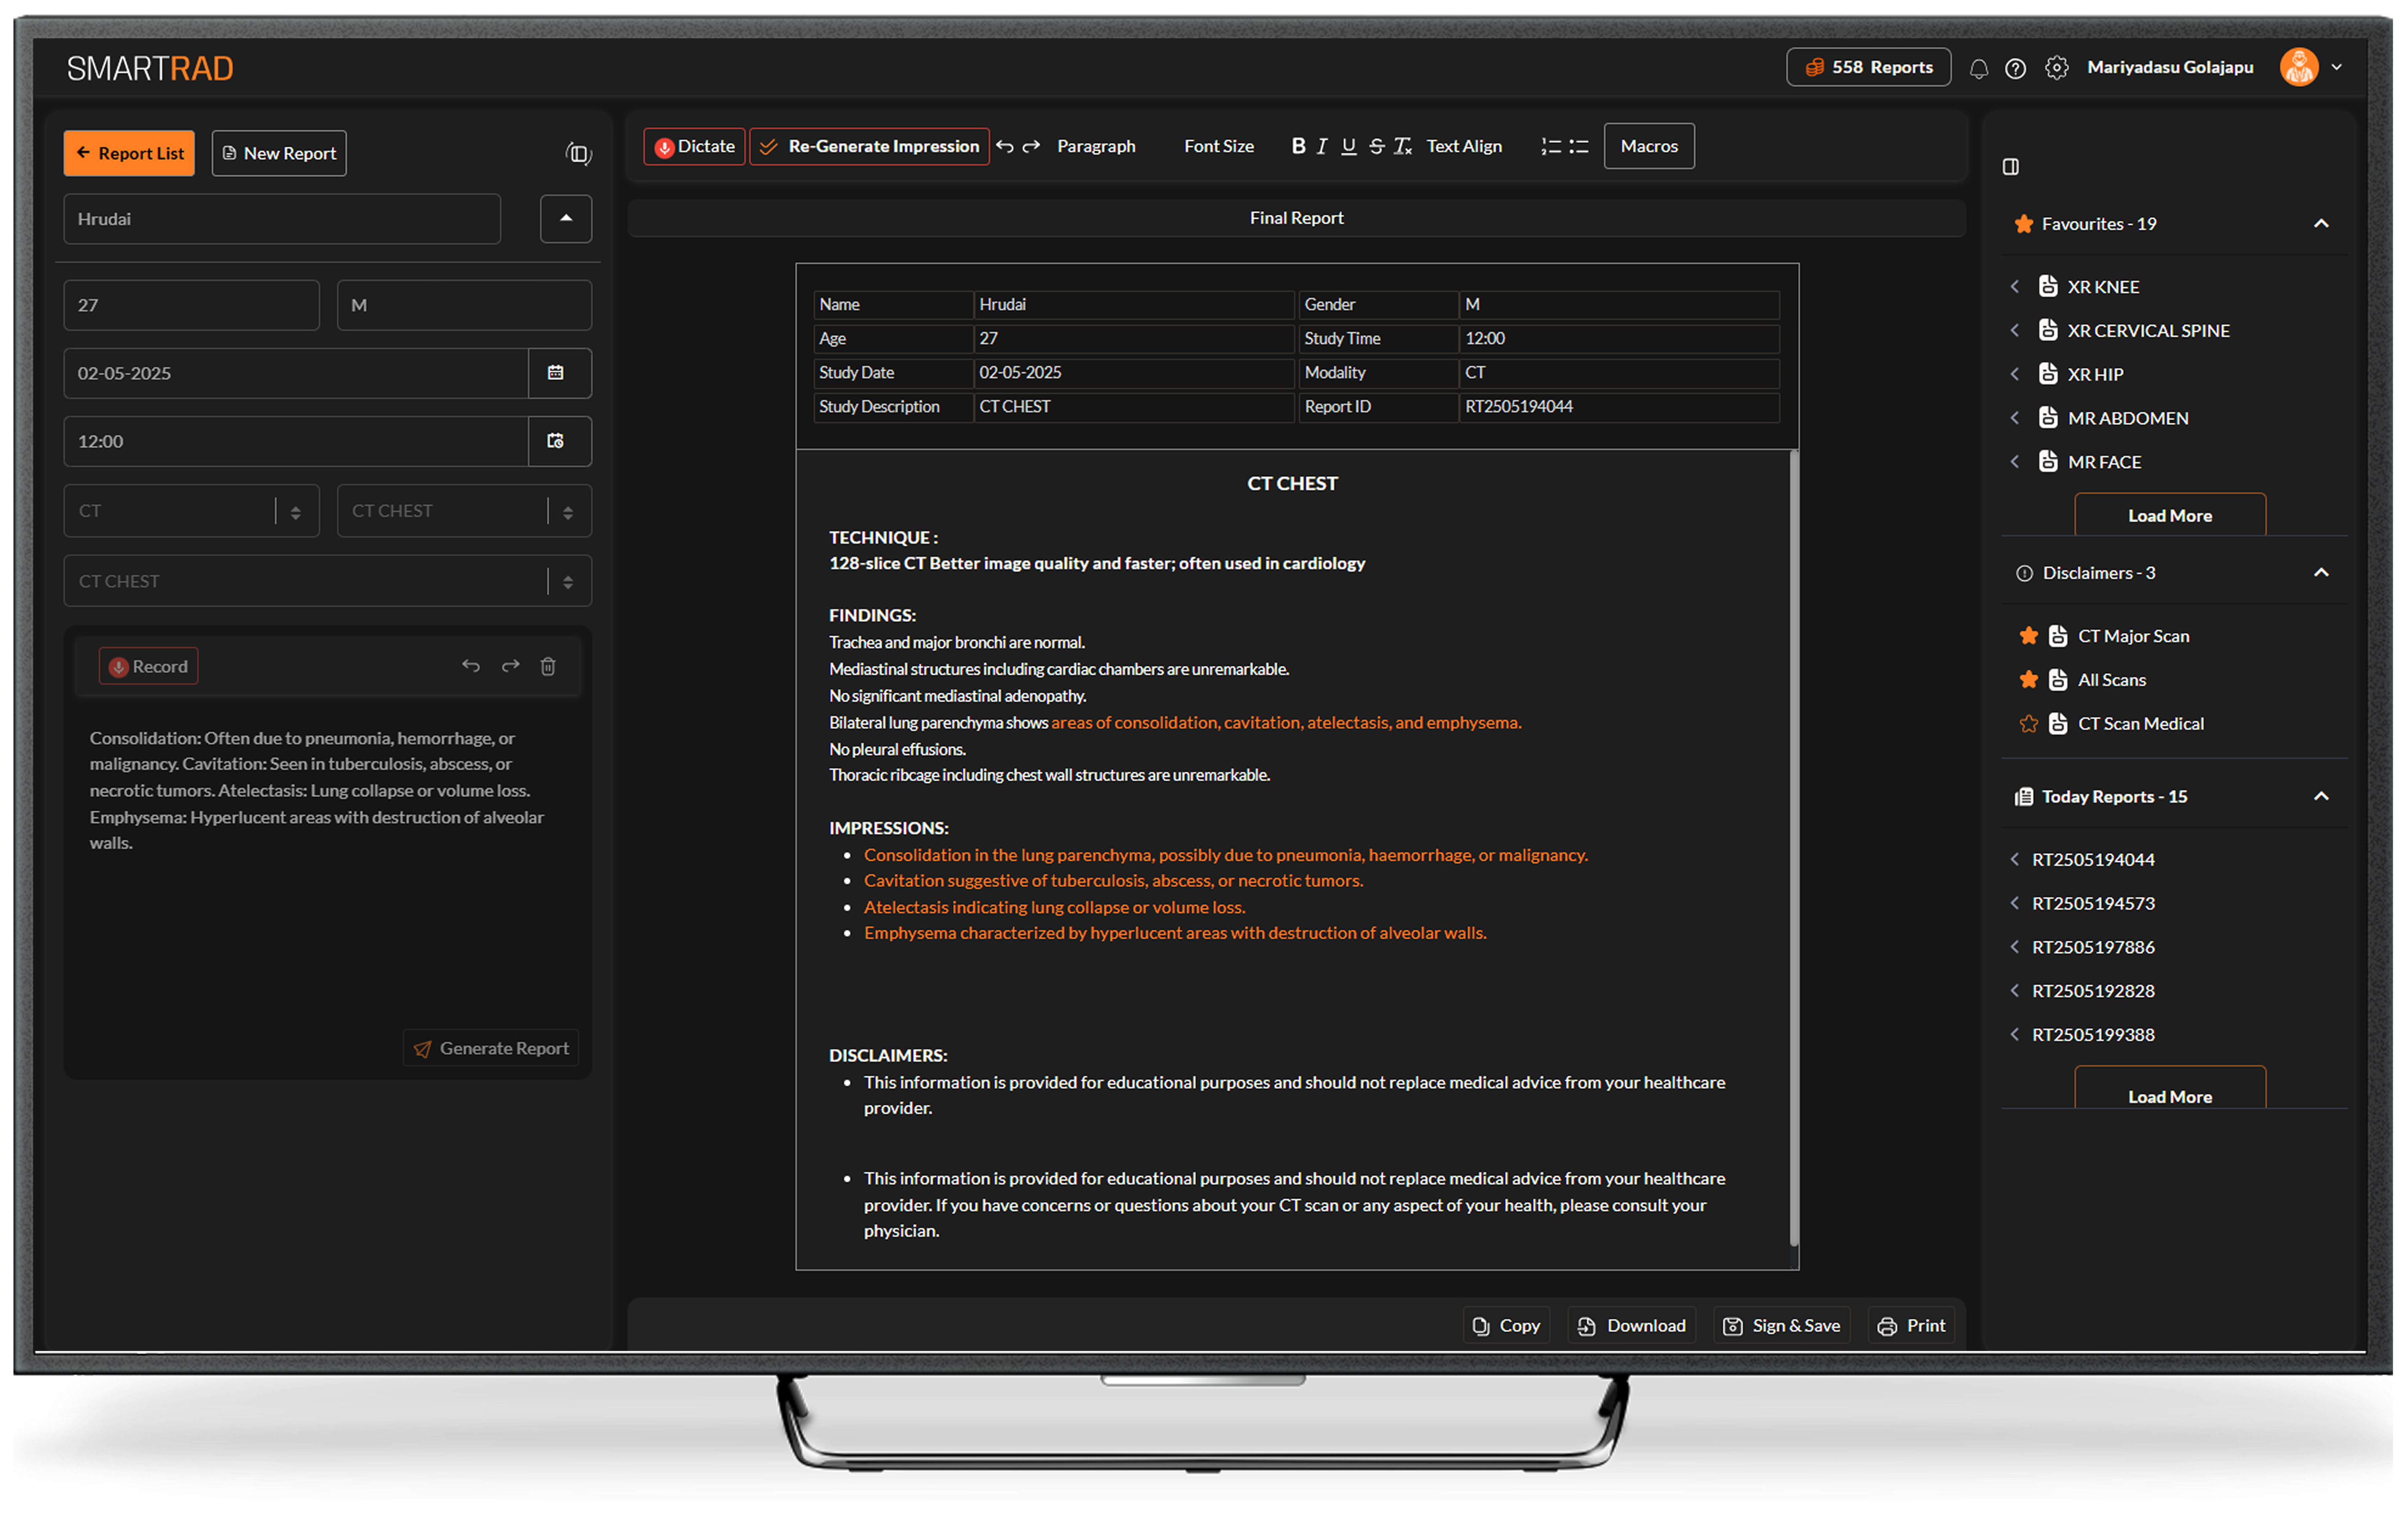Delete the recording with the trash icon
This screenshot has height=1523, width=2408.
tap(548, 666)
